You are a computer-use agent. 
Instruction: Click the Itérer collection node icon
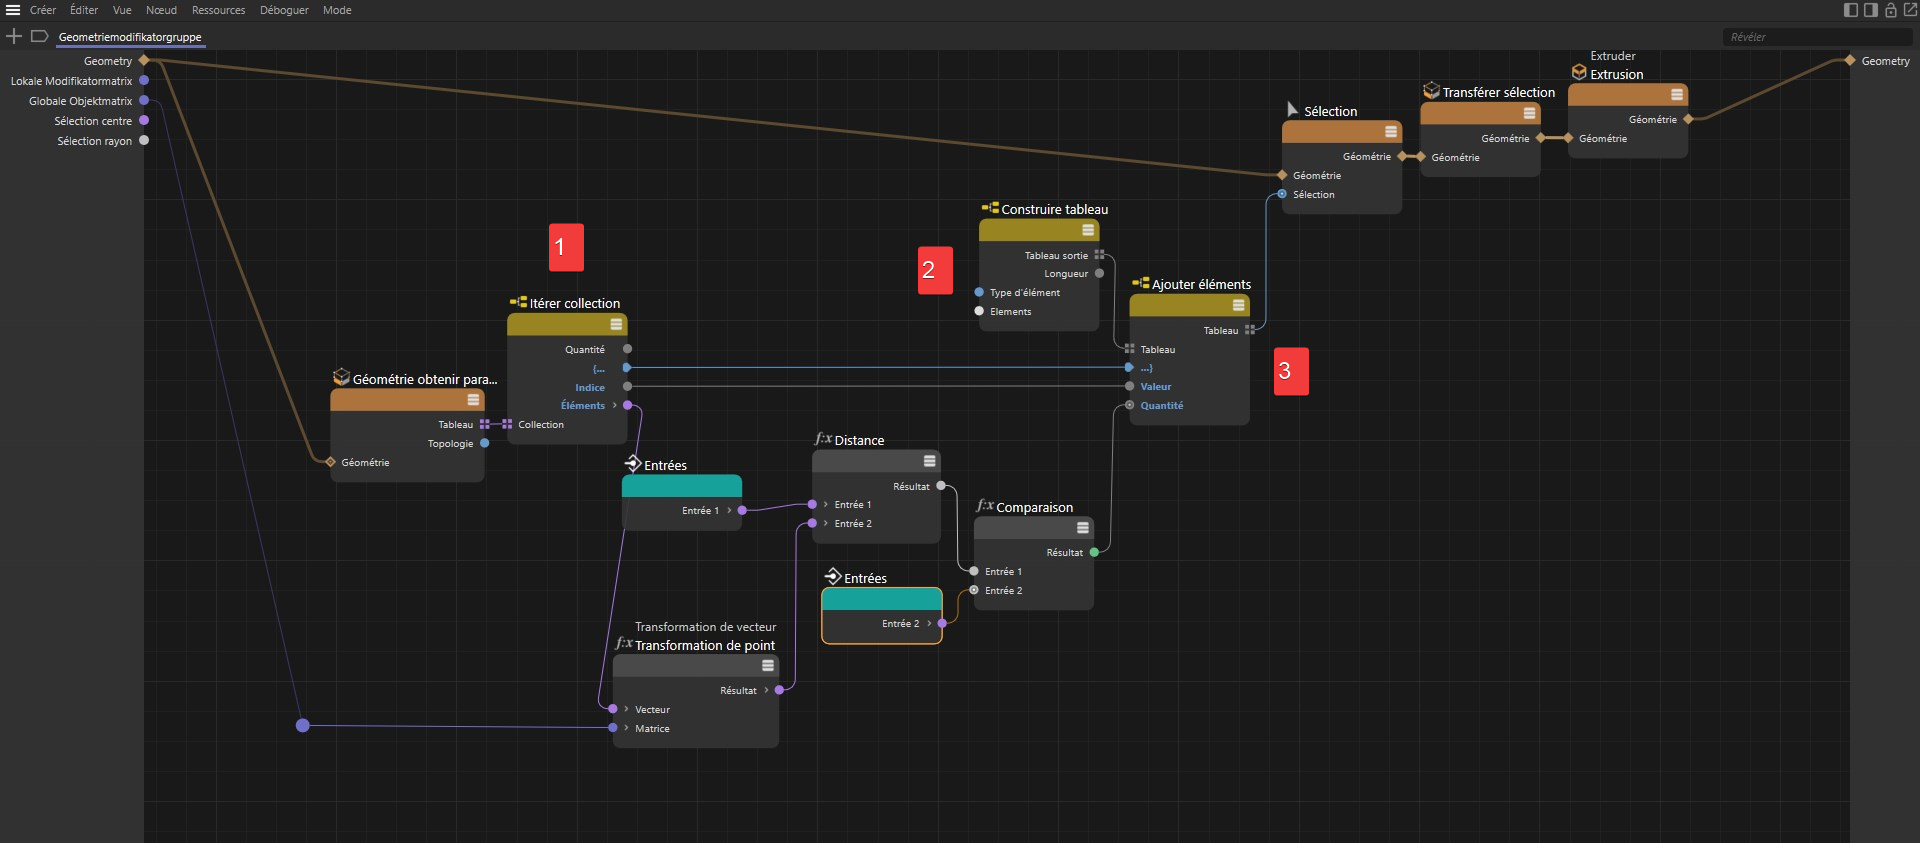point(518,302)
